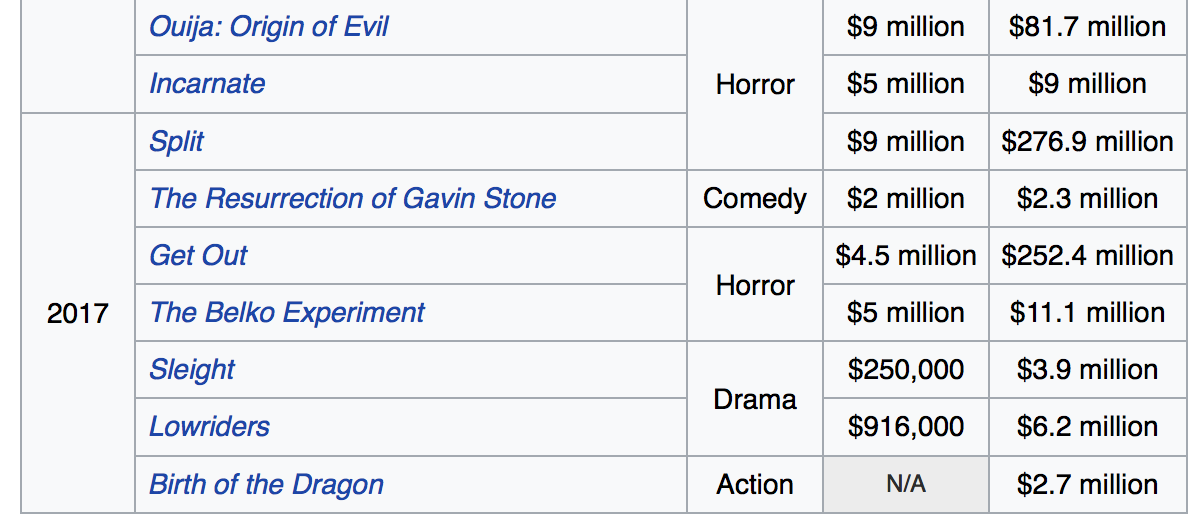Click the 2017 year cell
1200x528 pixels.
coord(78,313)
